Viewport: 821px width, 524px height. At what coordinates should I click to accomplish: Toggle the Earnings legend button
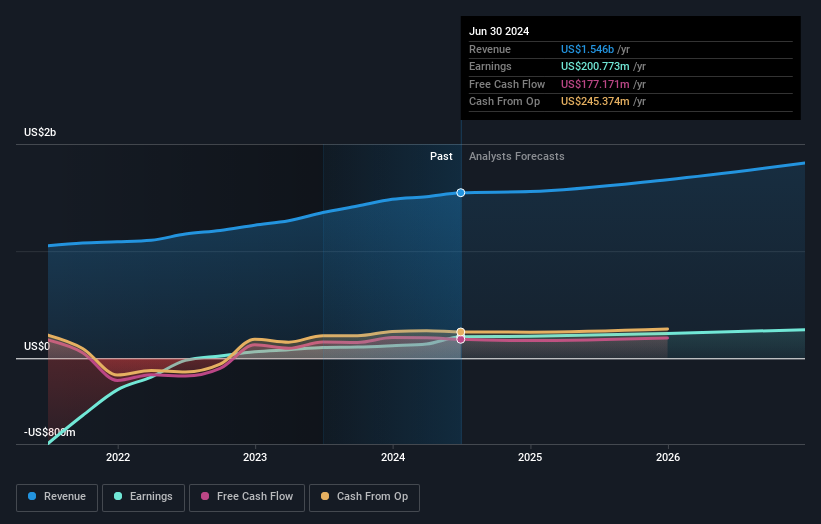tap(143, 497)
